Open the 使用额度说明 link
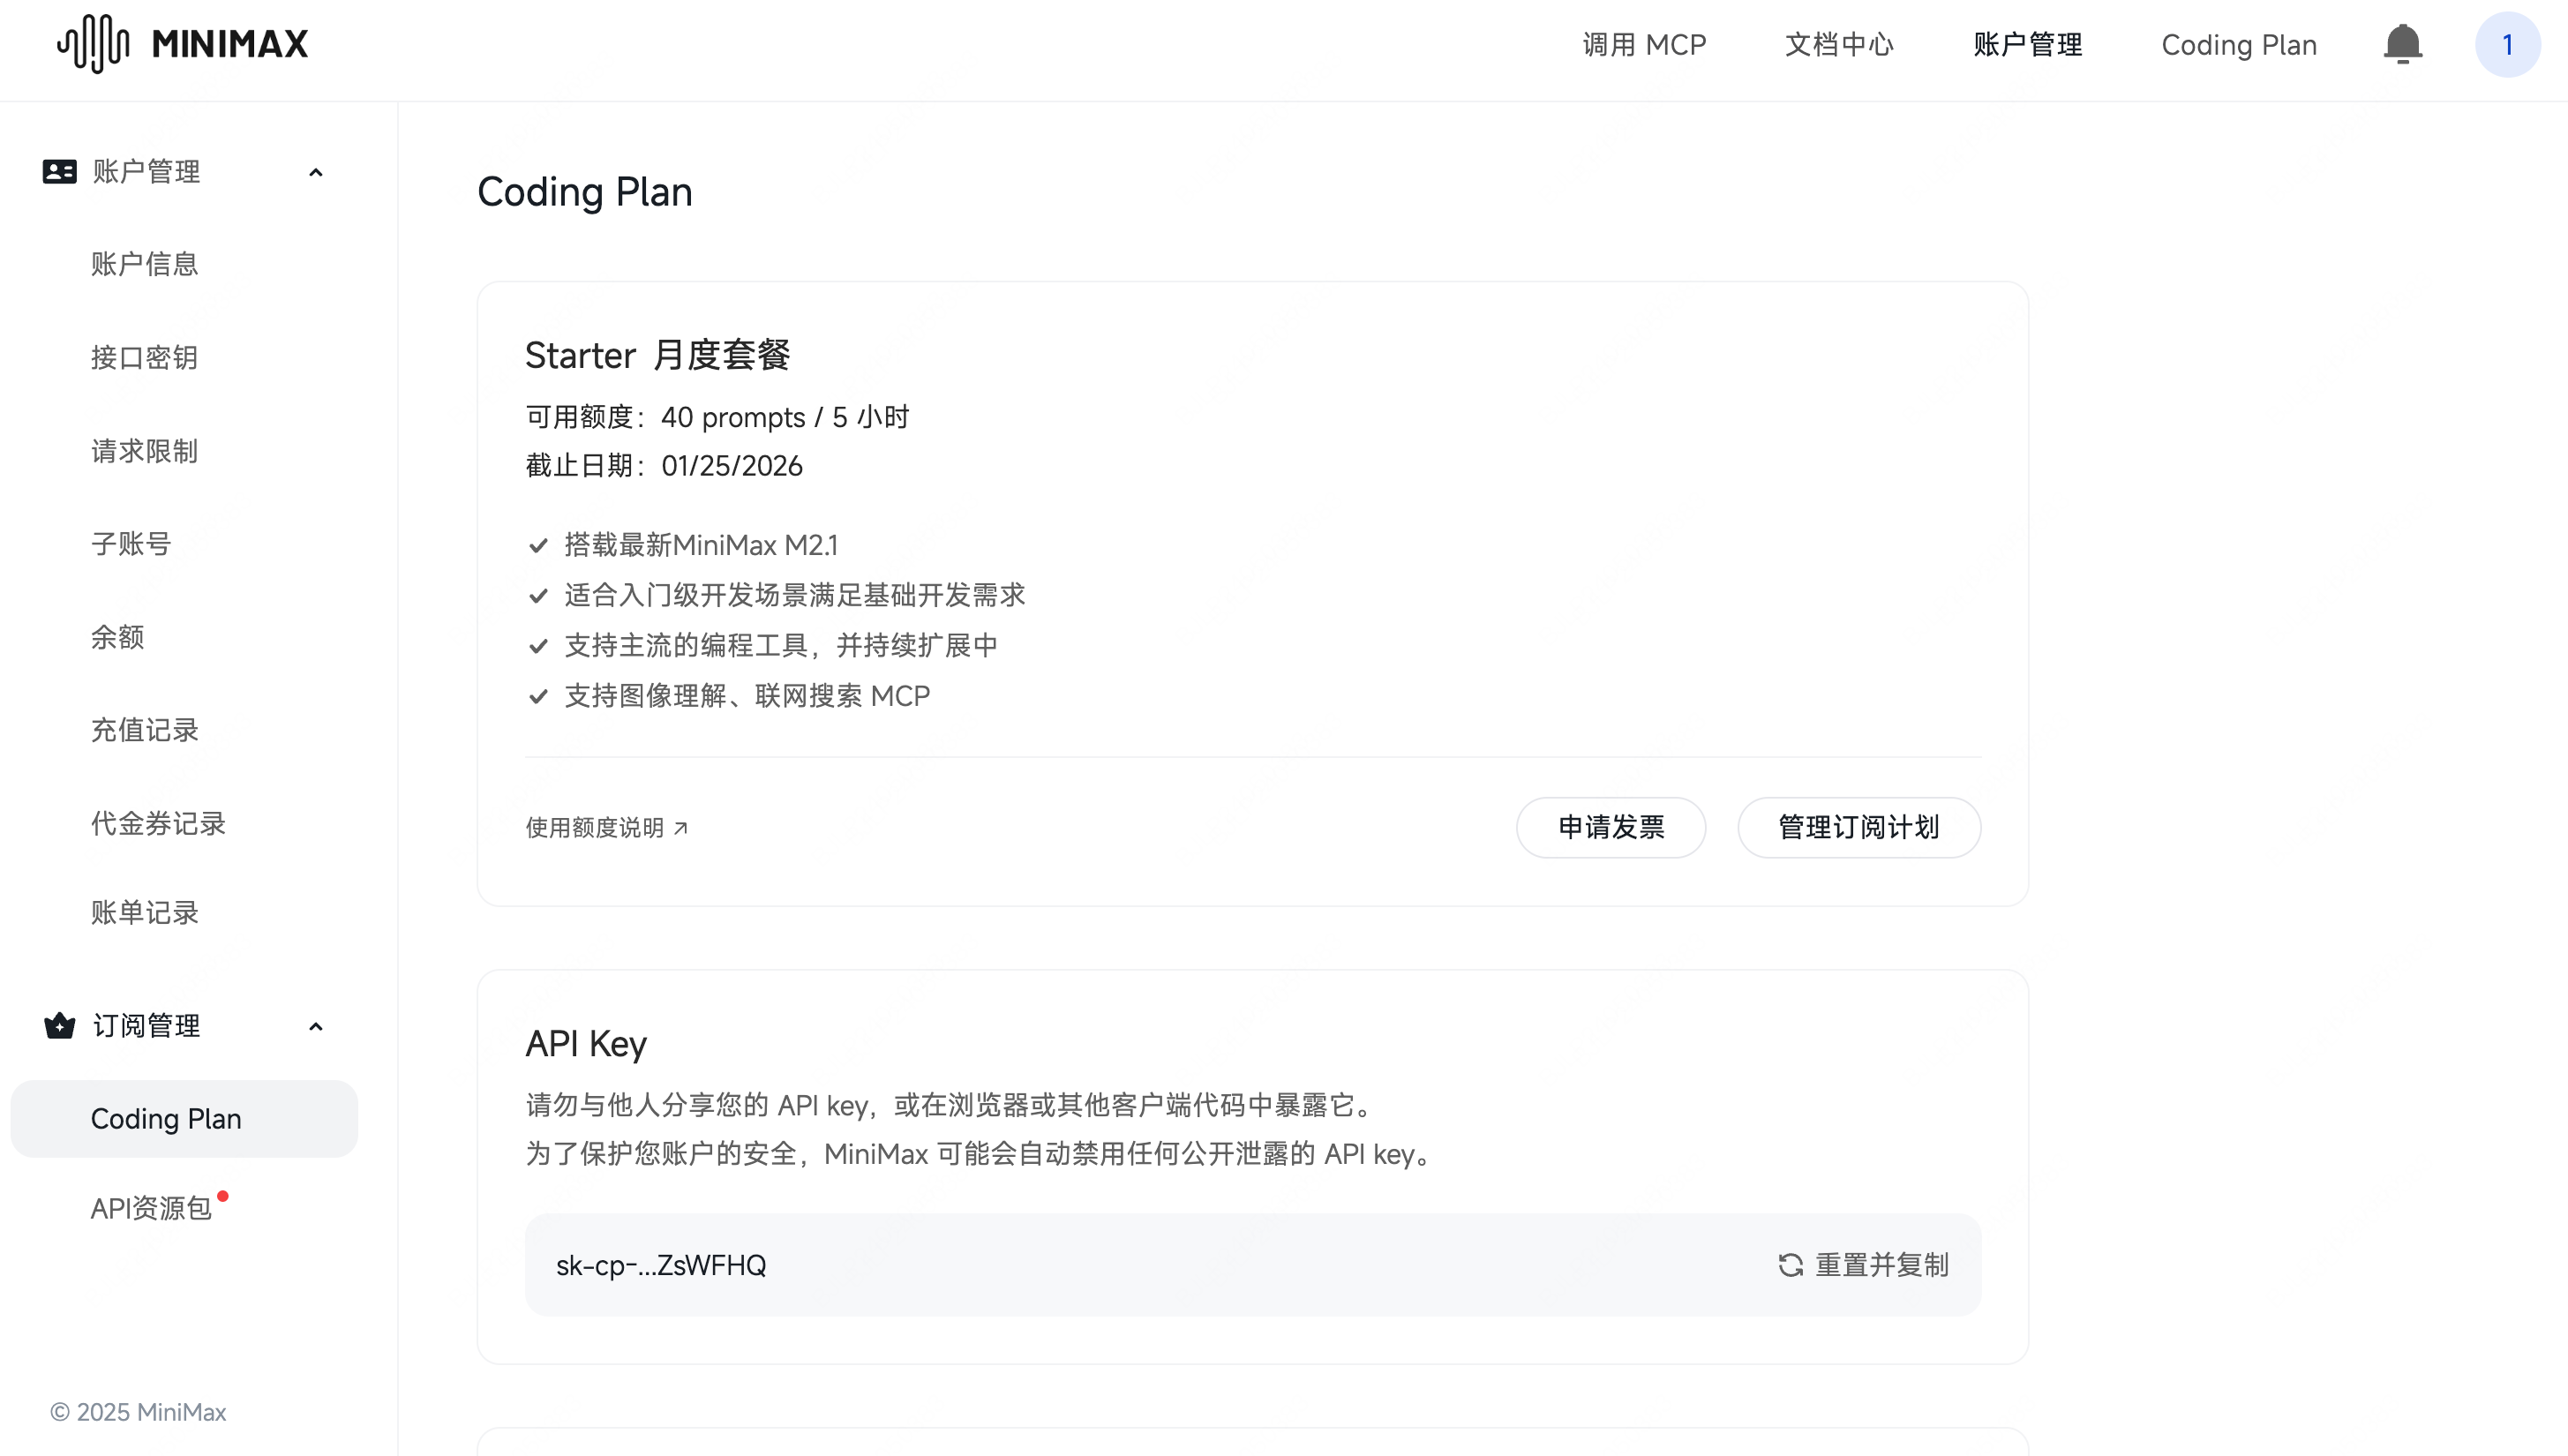The height and width of the screenshot is (1456, 2568). pyautogui.click(x=595, y=828)
